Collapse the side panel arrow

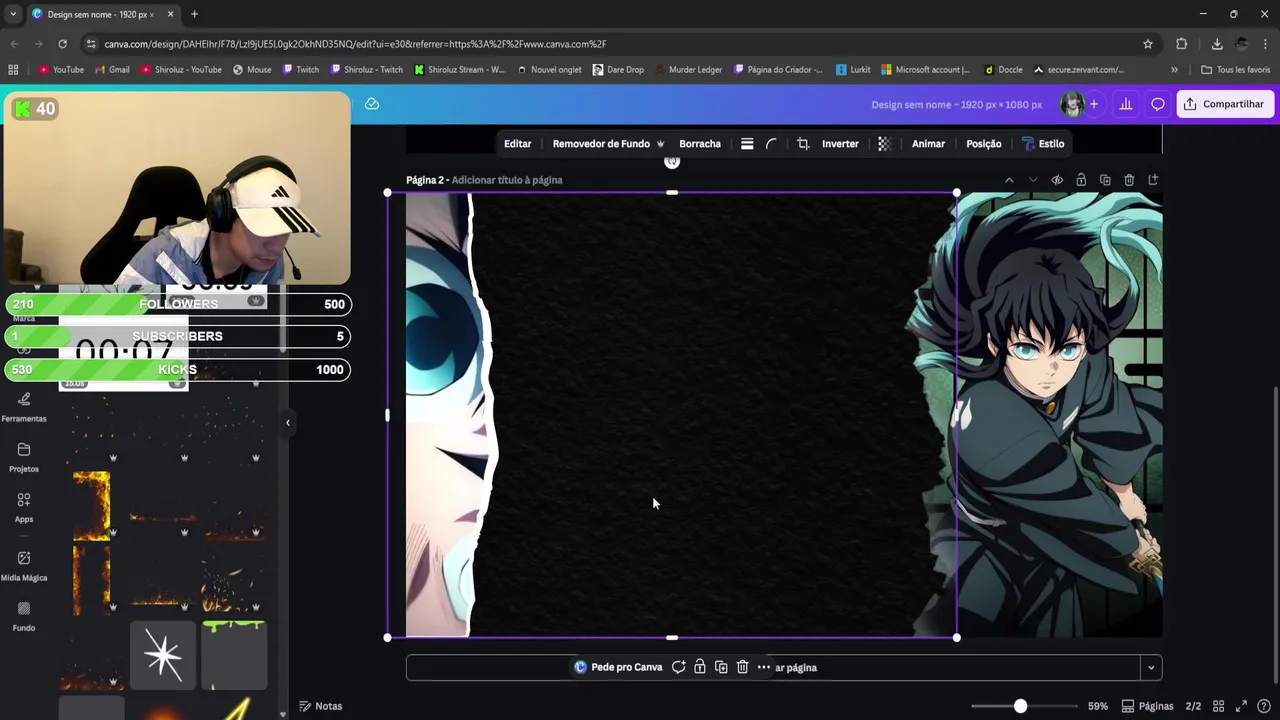point(288,423)
